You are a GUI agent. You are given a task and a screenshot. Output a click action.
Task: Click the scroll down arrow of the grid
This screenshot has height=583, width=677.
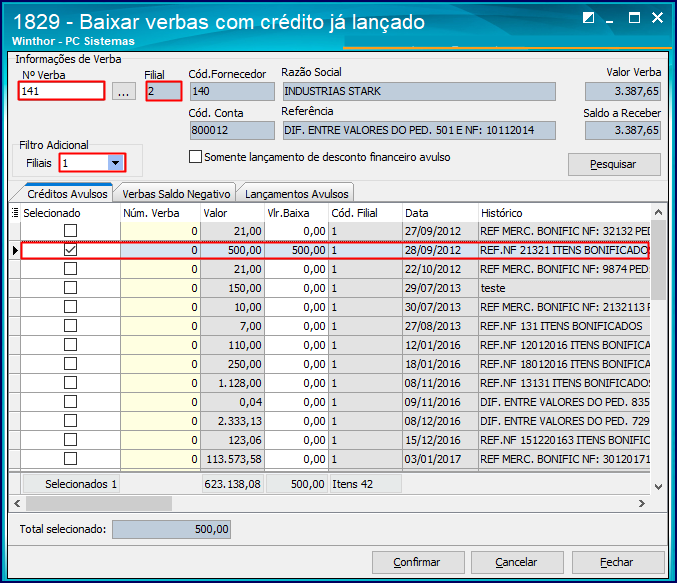[658, 487]
